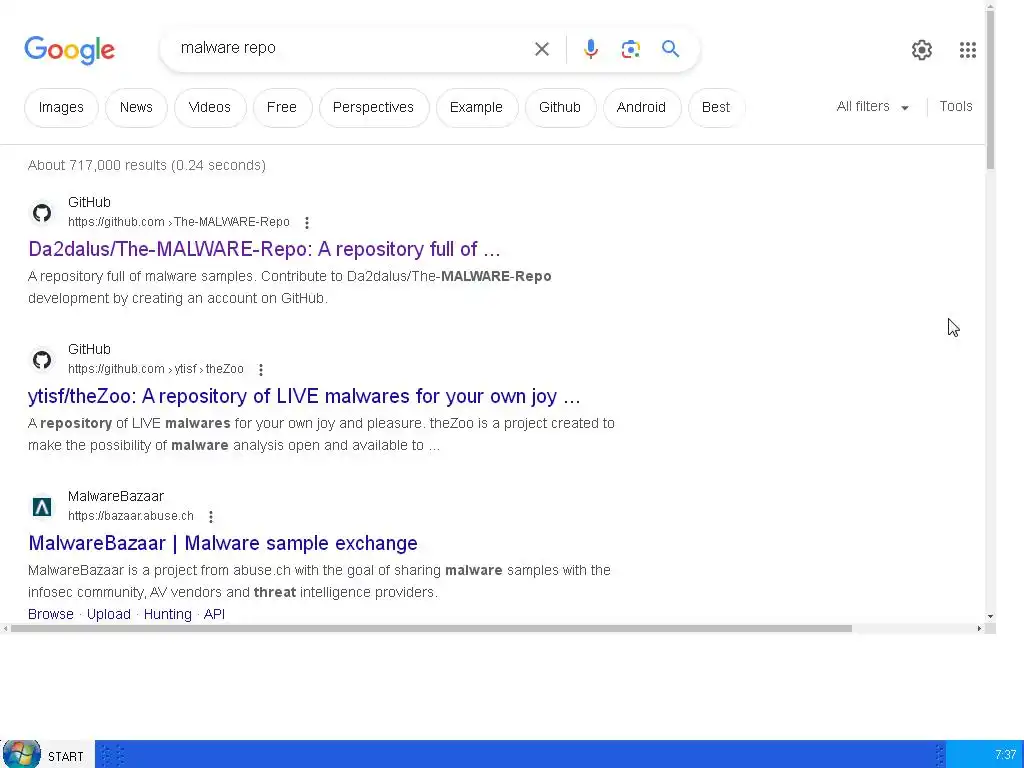This screenshot has height=768, width=1024.
Task: Clear the search box with the X icon
Action: (x=541, y=49)
